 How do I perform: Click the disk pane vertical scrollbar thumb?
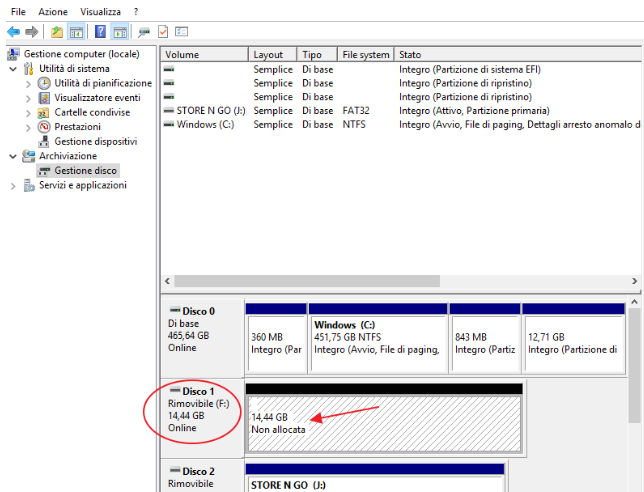(x=635, y=365)
